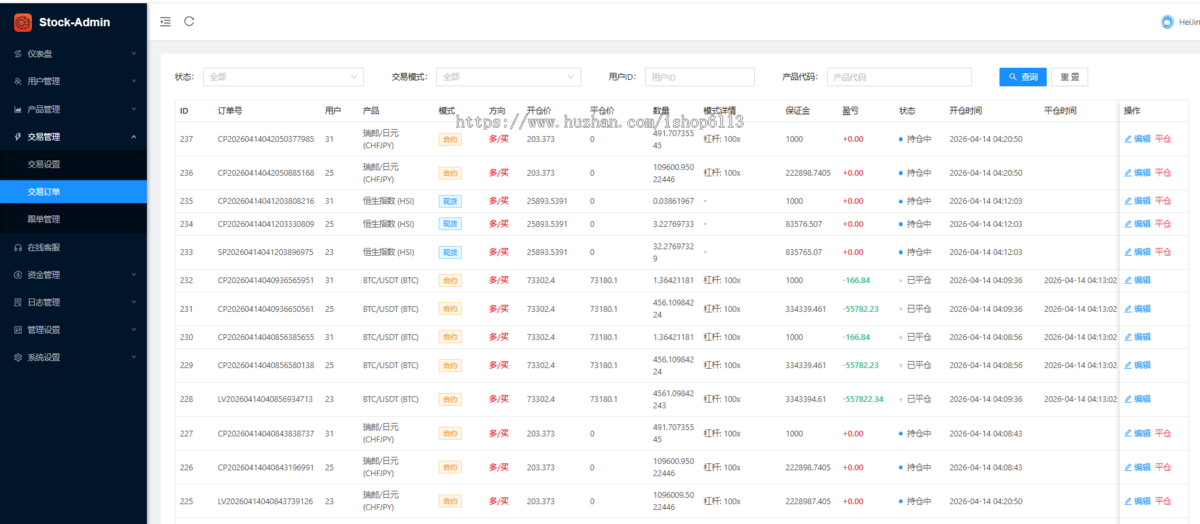Click the 现货 tag in row ID 235
The height and width of the screenshot is (524, 1200).
tap(449, 201)
